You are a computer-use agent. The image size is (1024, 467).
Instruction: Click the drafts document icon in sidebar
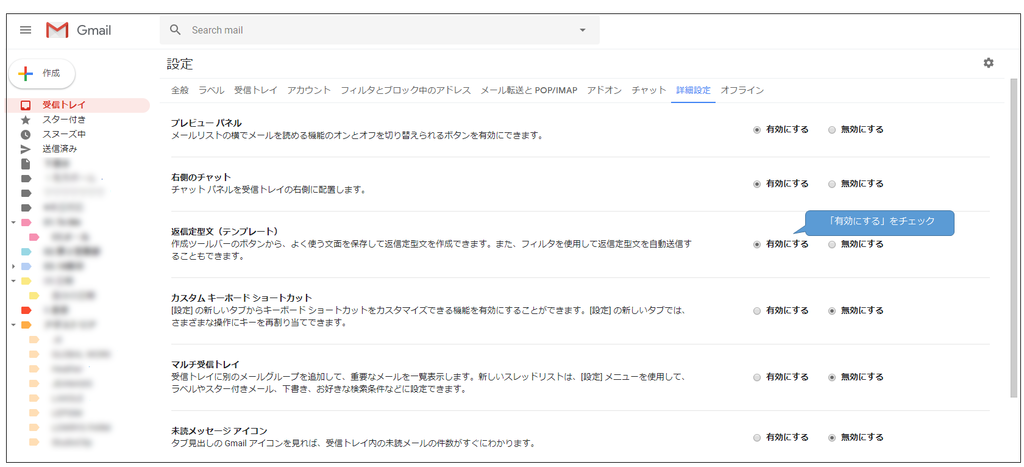(25, 164)
